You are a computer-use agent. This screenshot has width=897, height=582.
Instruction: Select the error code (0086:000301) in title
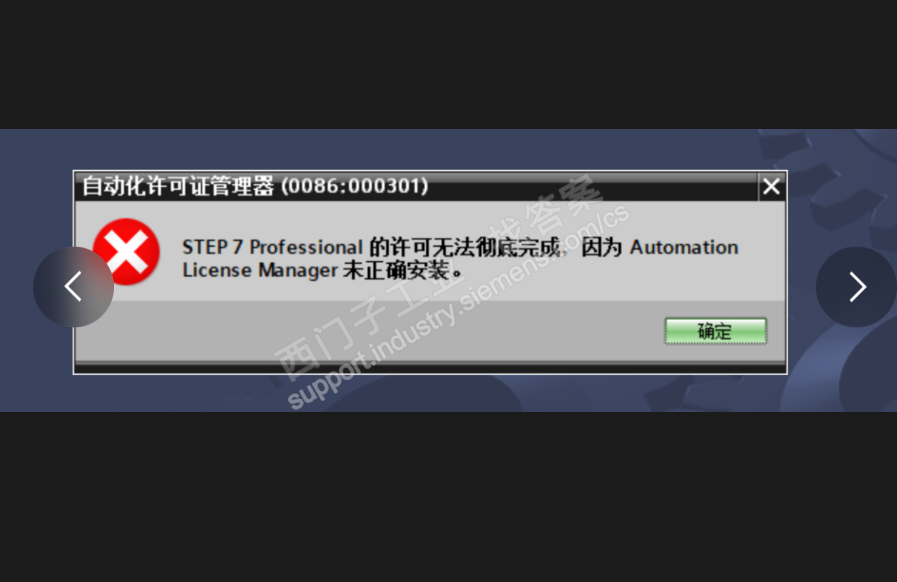[355, 186]
